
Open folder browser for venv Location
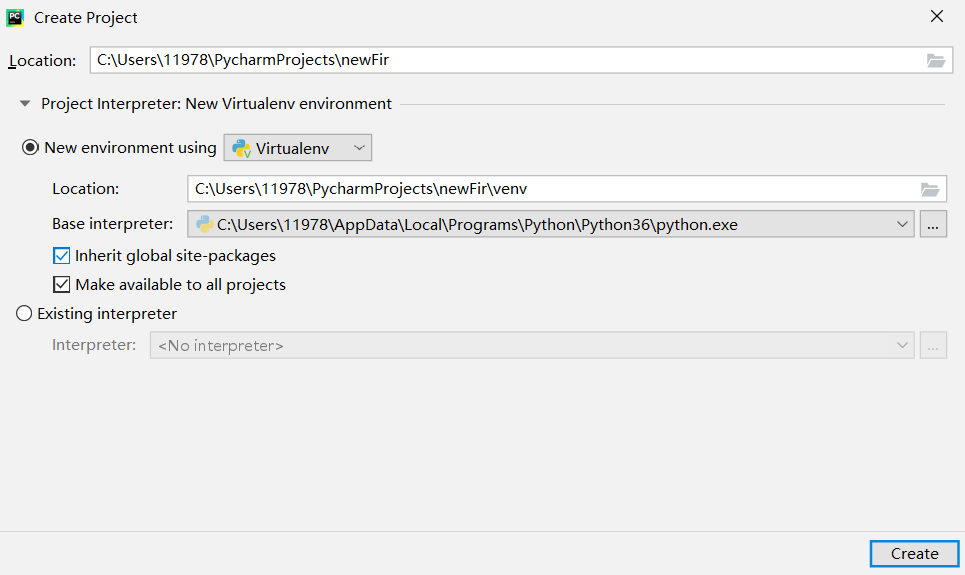coord(929,189)
